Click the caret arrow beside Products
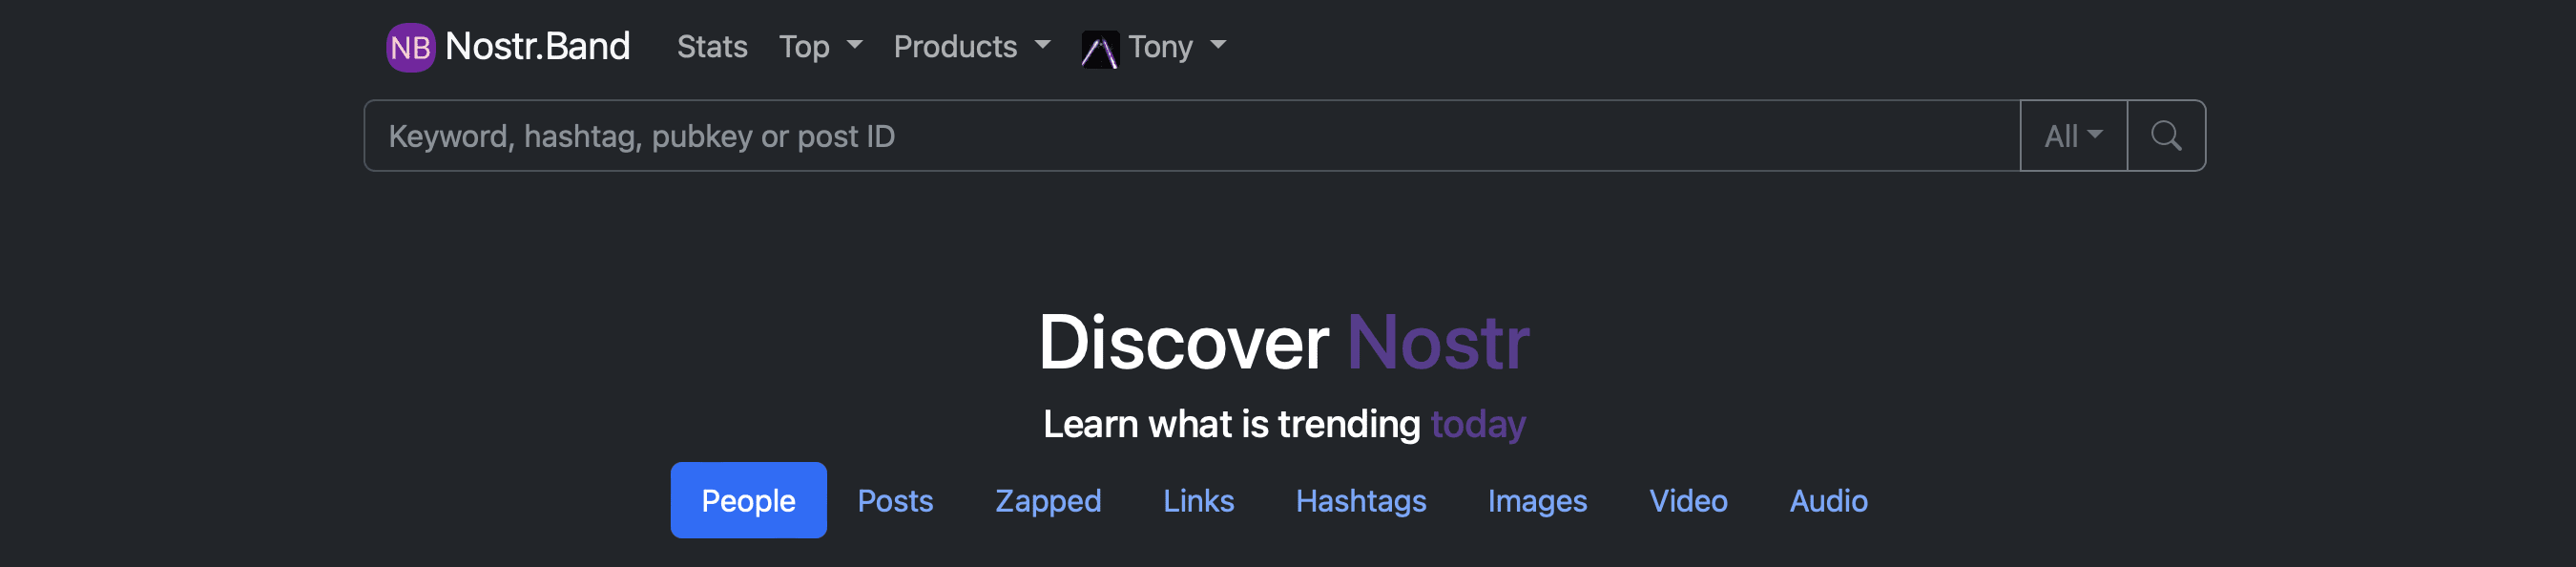Image resolution: width=2576 pixels, height=567 pixels. 1042,45
